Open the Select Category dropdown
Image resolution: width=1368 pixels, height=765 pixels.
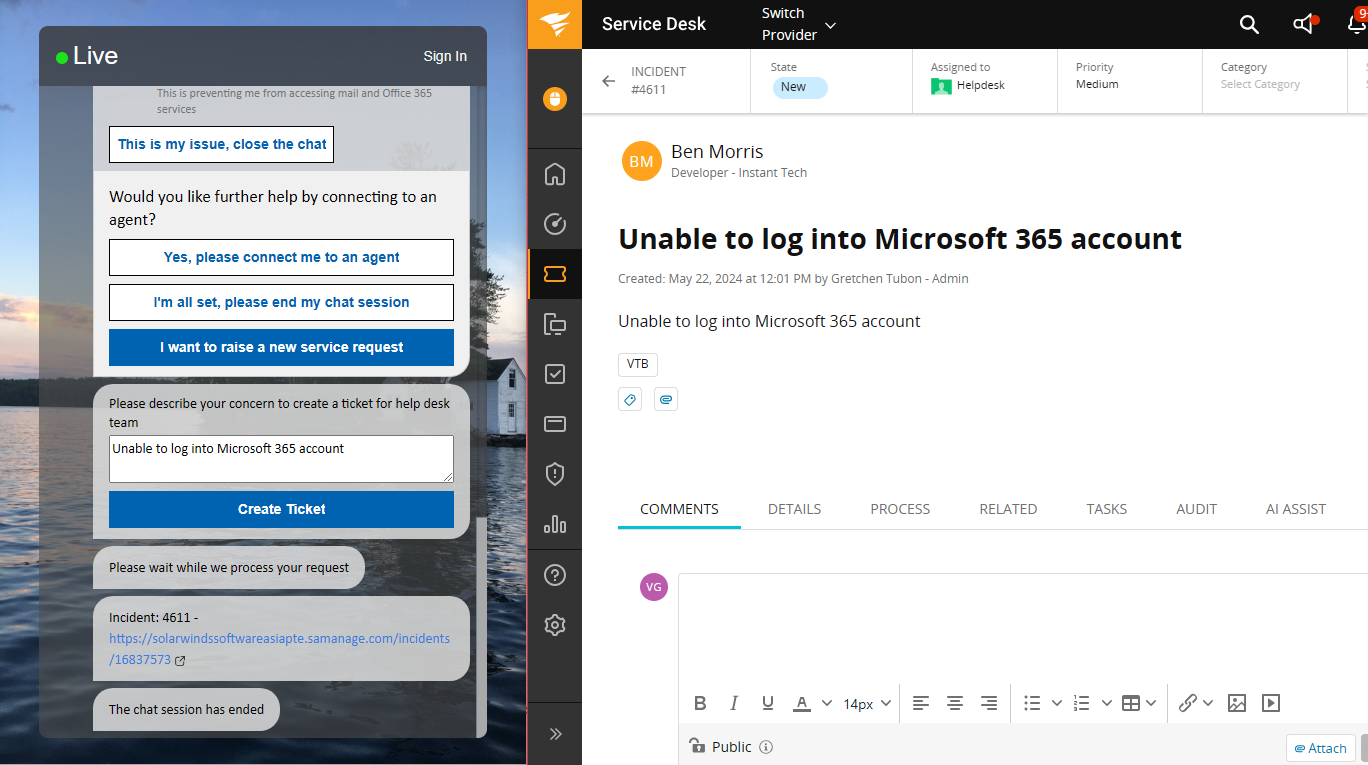(x=1260, y=84)
